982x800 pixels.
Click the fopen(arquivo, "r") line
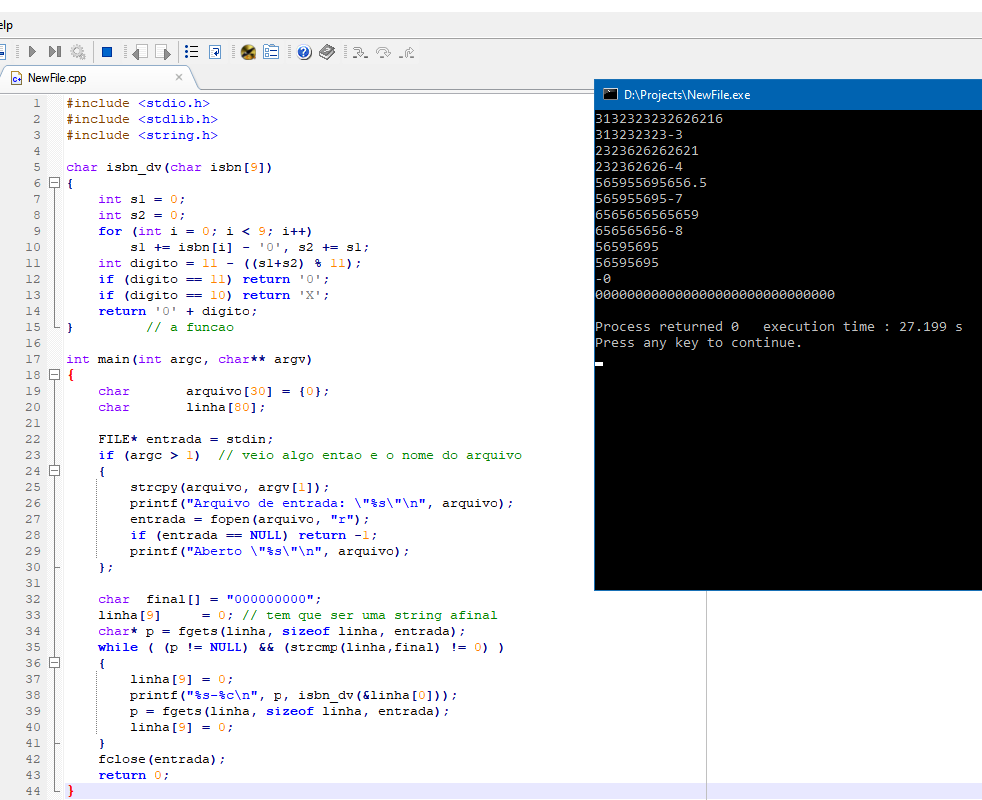coord(250,519)
